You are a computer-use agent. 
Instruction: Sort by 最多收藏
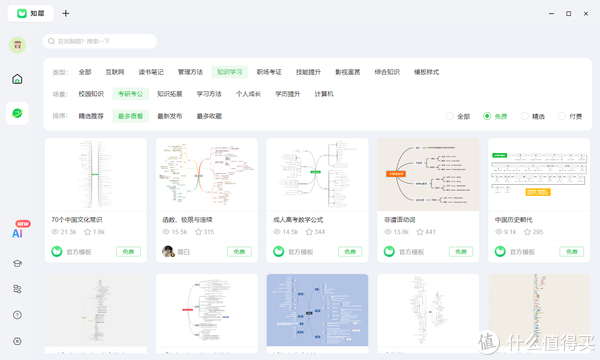(x=209, y=116)
